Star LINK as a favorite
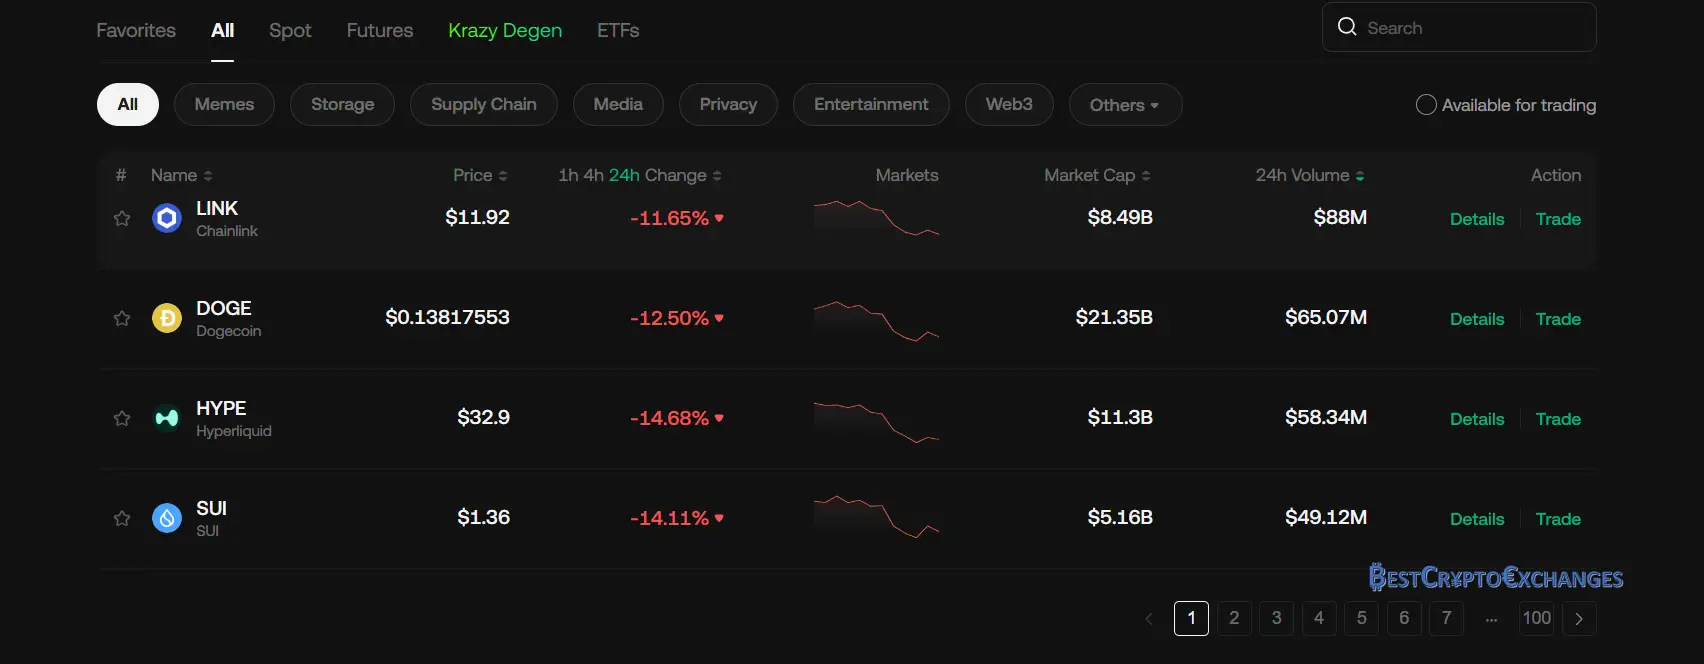This screenshot has width=1704, height=664. tap(122, 218)
